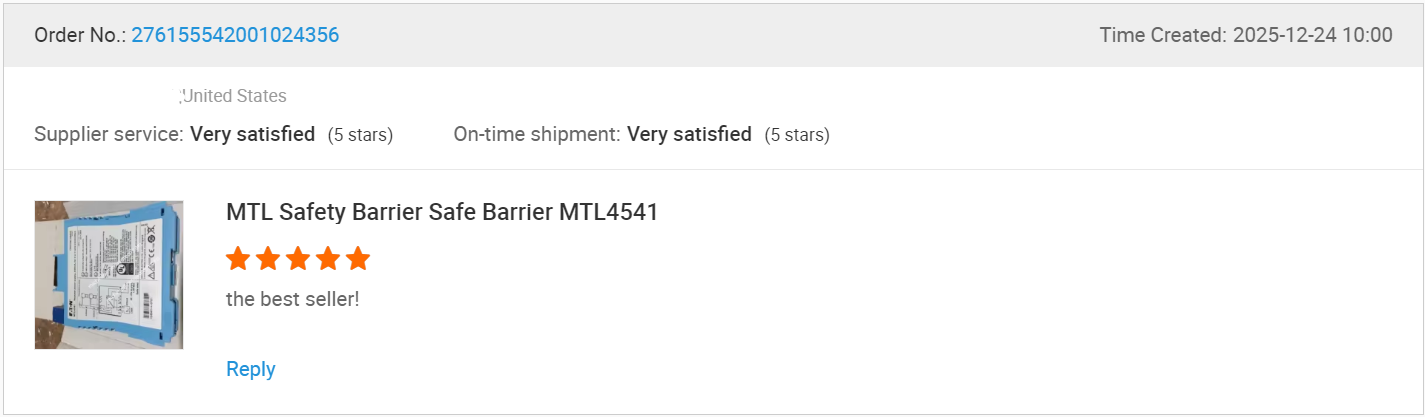This screenshot has height=417, width=1425.
Task: Open the MTL4541 product photo thumbnail
Action: tap(109, 275)
